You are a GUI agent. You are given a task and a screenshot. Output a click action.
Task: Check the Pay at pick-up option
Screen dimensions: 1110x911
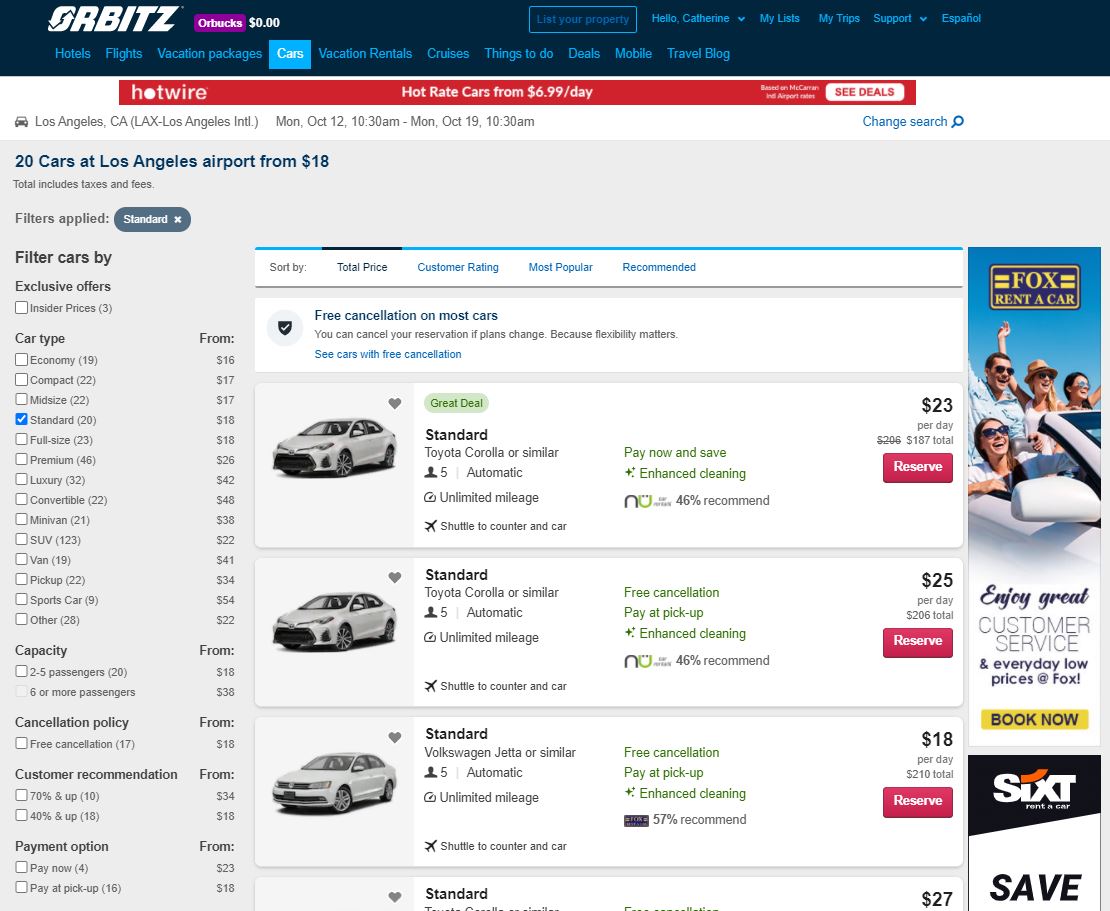(21, 887)
